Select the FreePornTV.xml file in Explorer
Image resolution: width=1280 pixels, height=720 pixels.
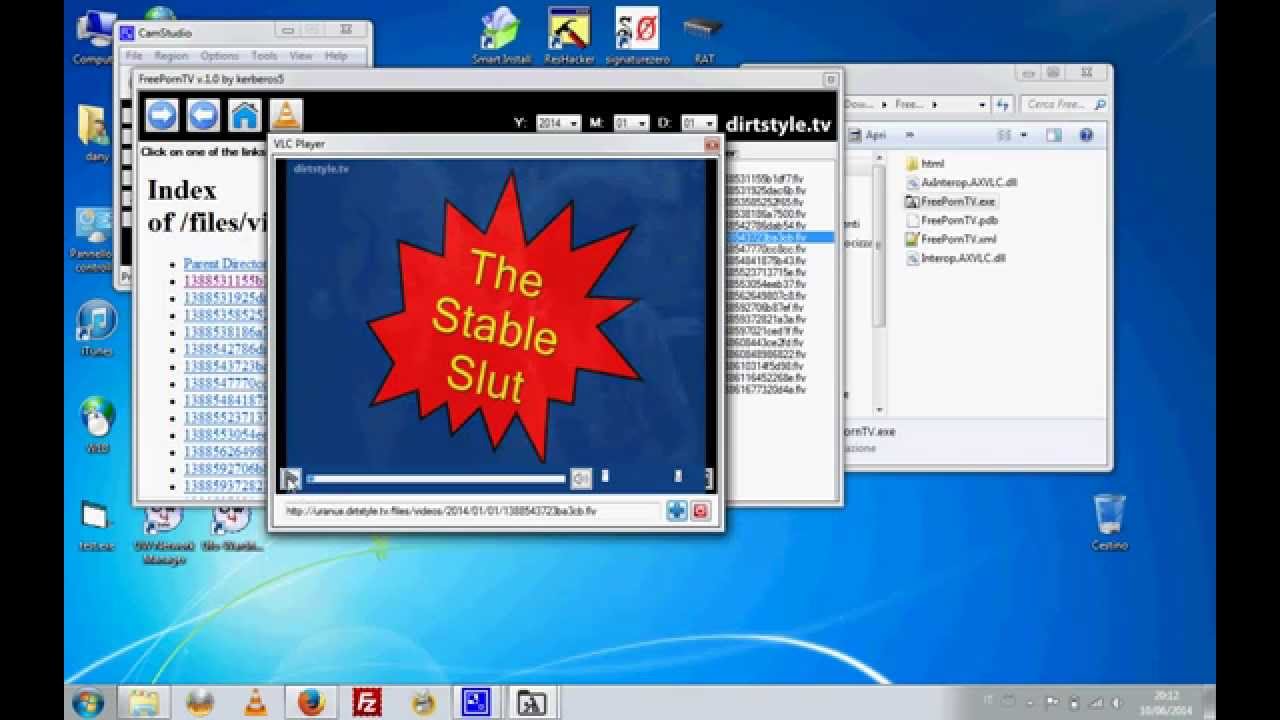click(x=951, y=239)
